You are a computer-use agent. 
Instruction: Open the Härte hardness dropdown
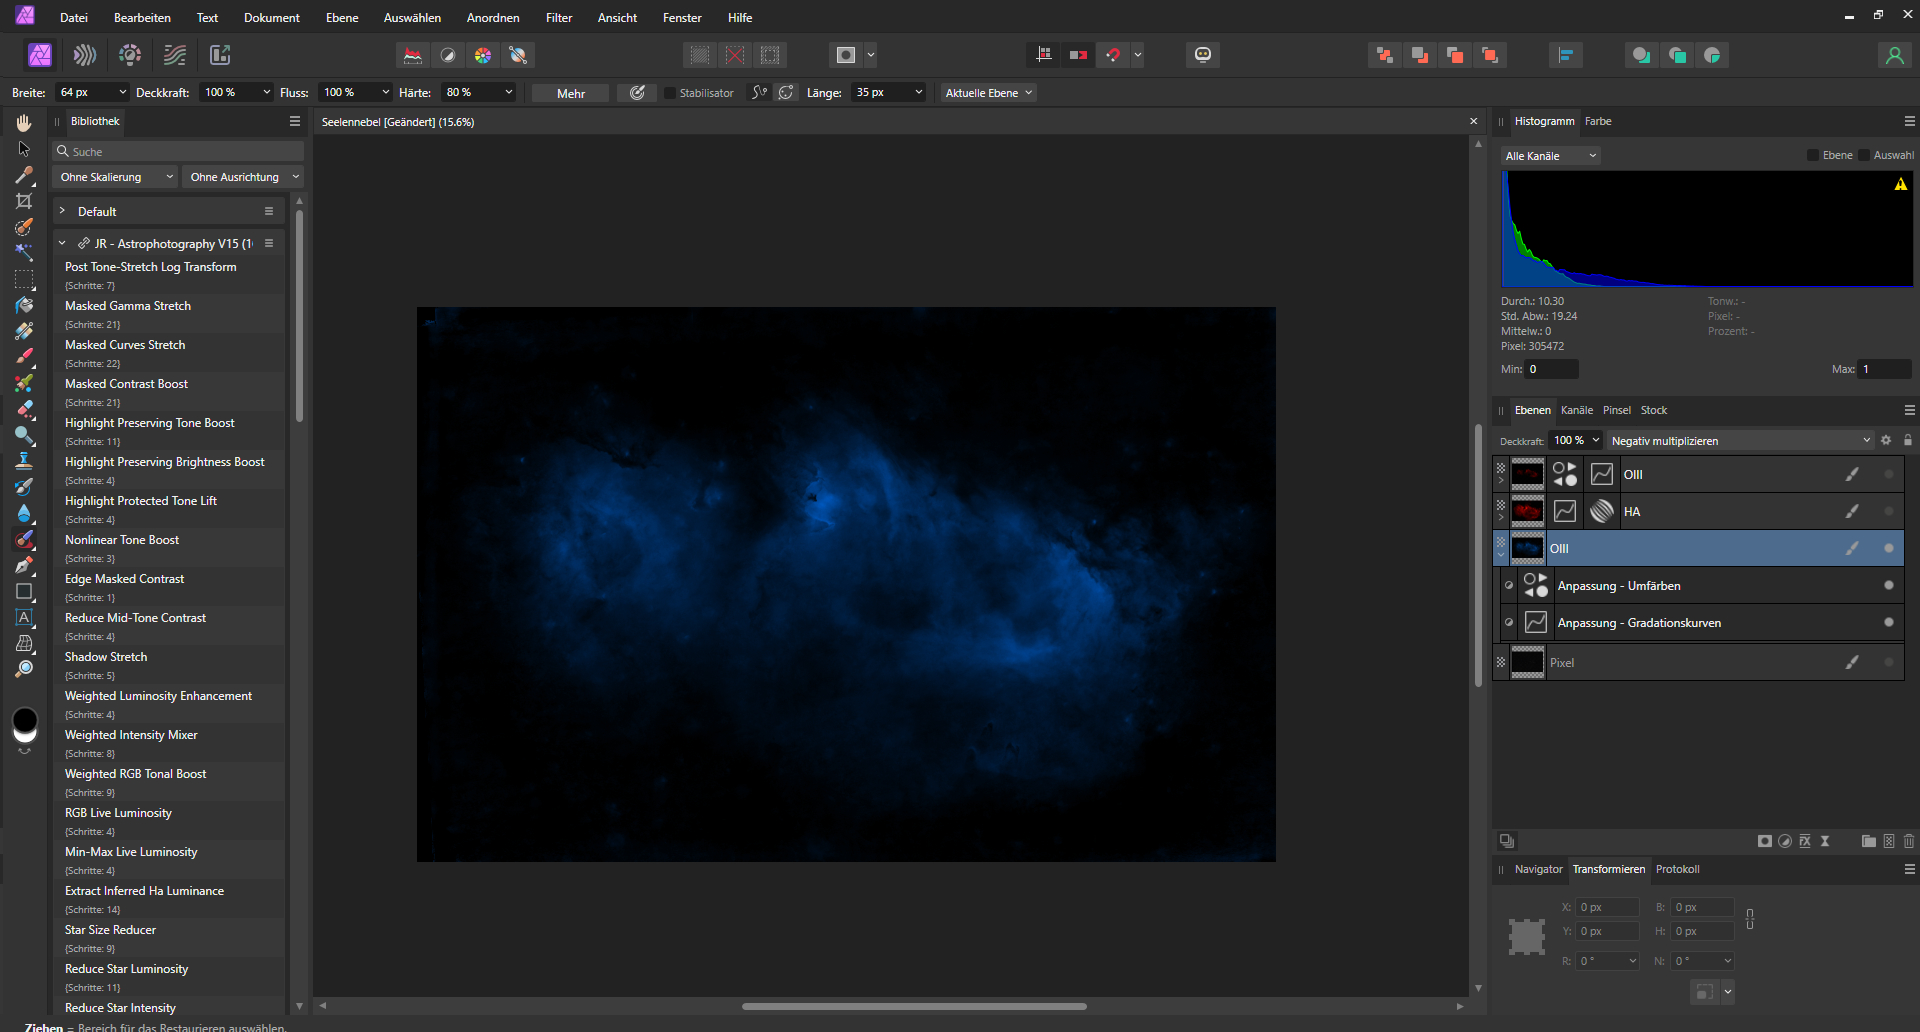click(x=508, y=92)
